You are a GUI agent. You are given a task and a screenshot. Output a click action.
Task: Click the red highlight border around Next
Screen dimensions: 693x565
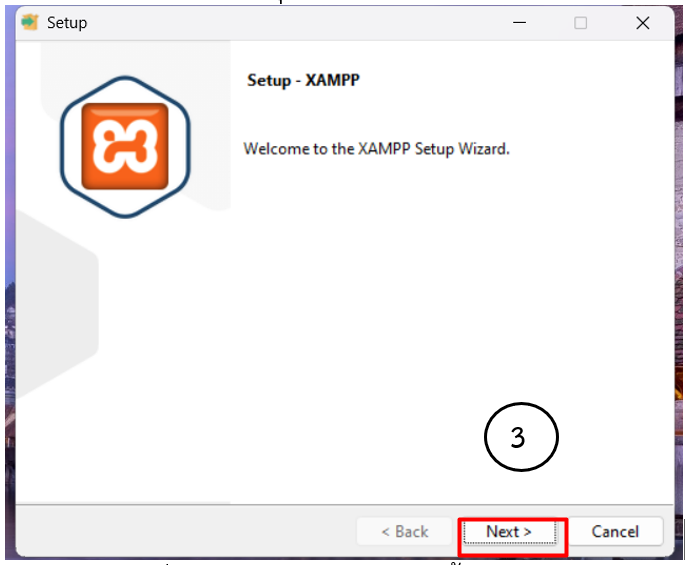point(513,555)
